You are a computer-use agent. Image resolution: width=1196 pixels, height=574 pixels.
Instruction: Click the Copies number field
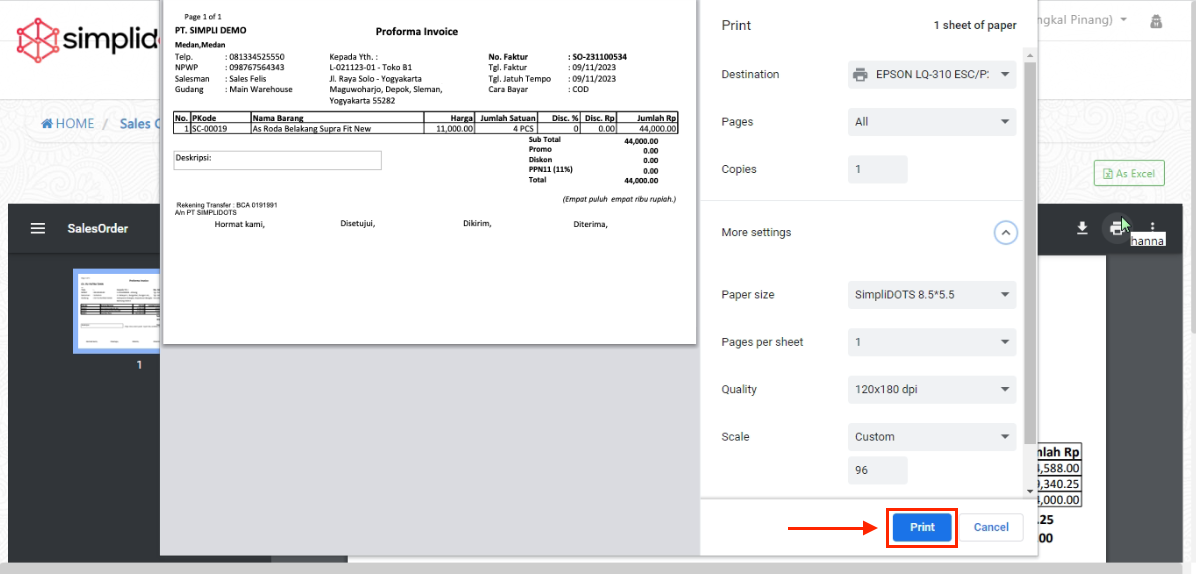pyautogui.click(x=877, y=170)
